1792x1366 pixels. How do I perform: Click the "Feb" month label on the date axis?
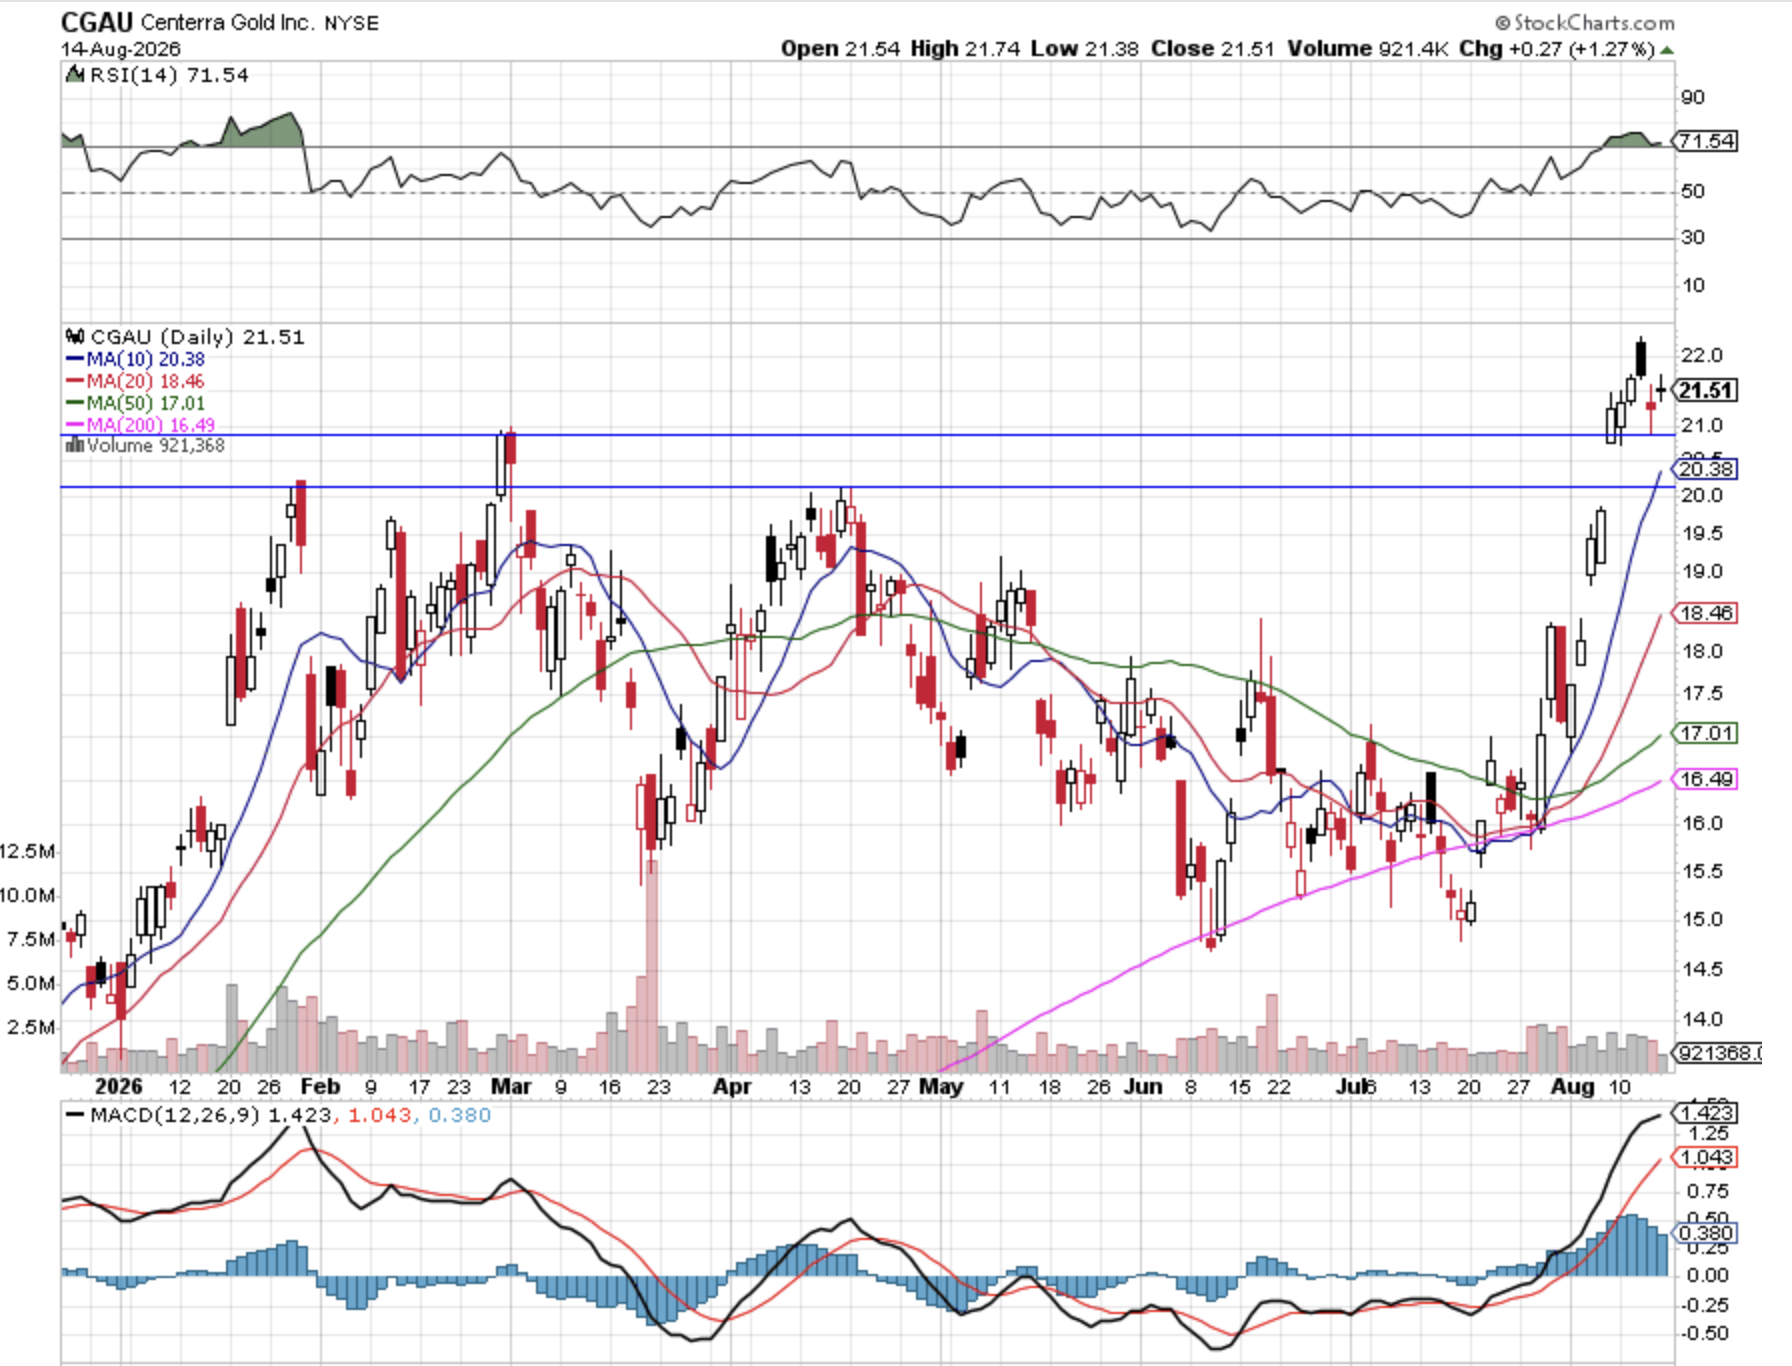click(320, 1086)
